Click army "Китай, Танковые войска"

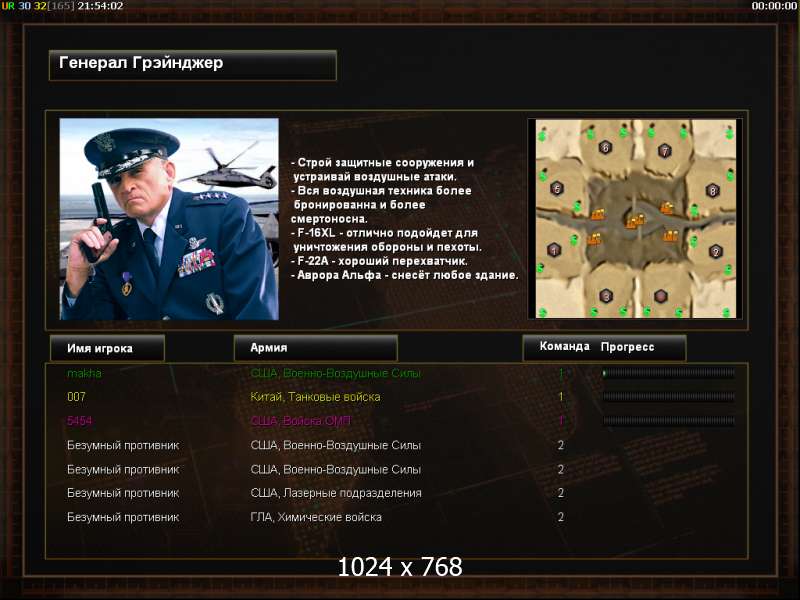pyautogui.click(x=315, y=397)
